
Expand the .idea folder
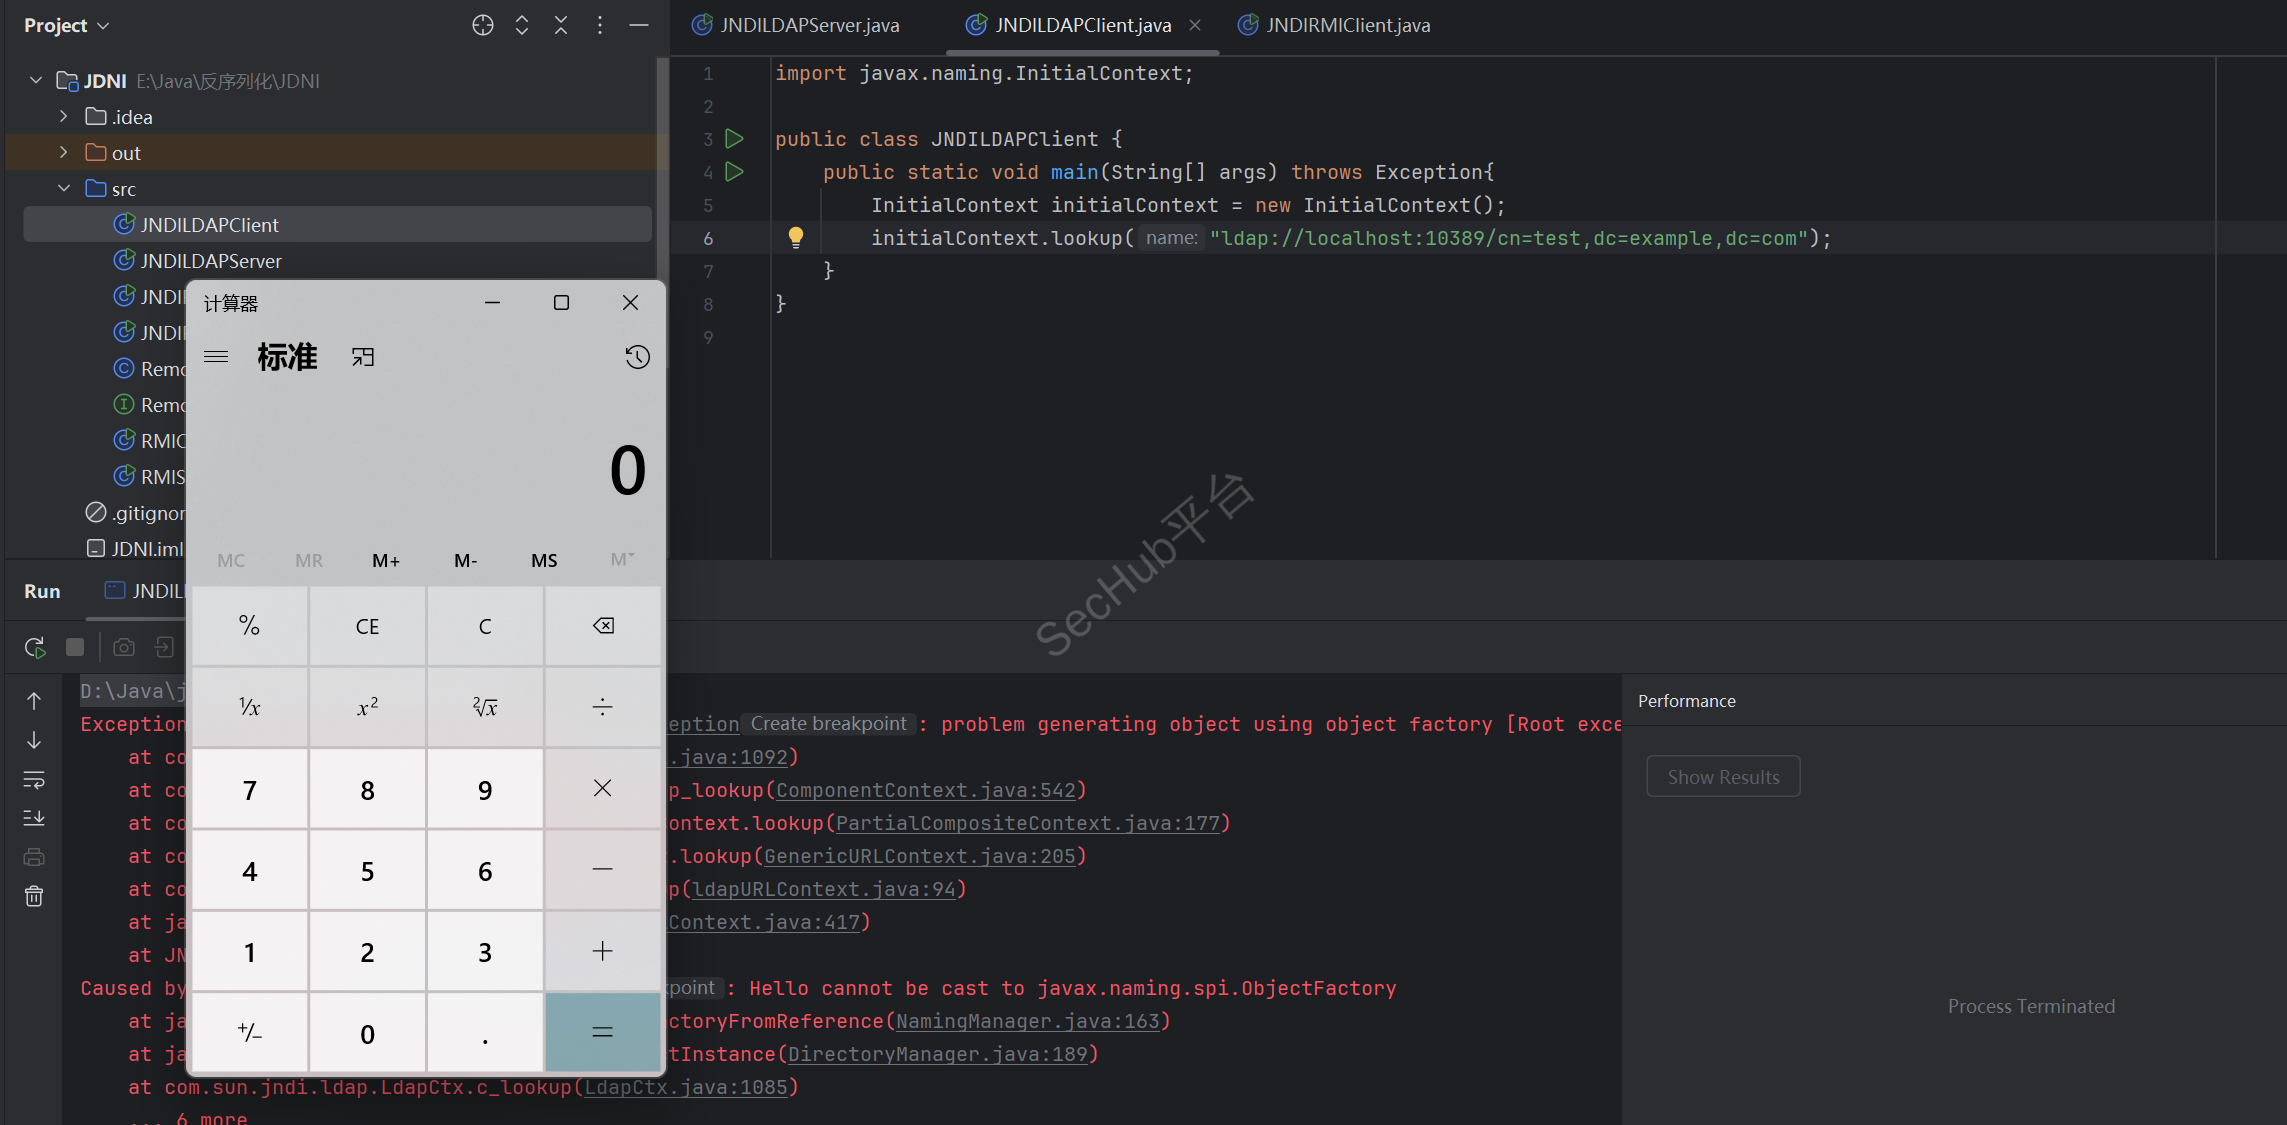(x=64, y=117)
